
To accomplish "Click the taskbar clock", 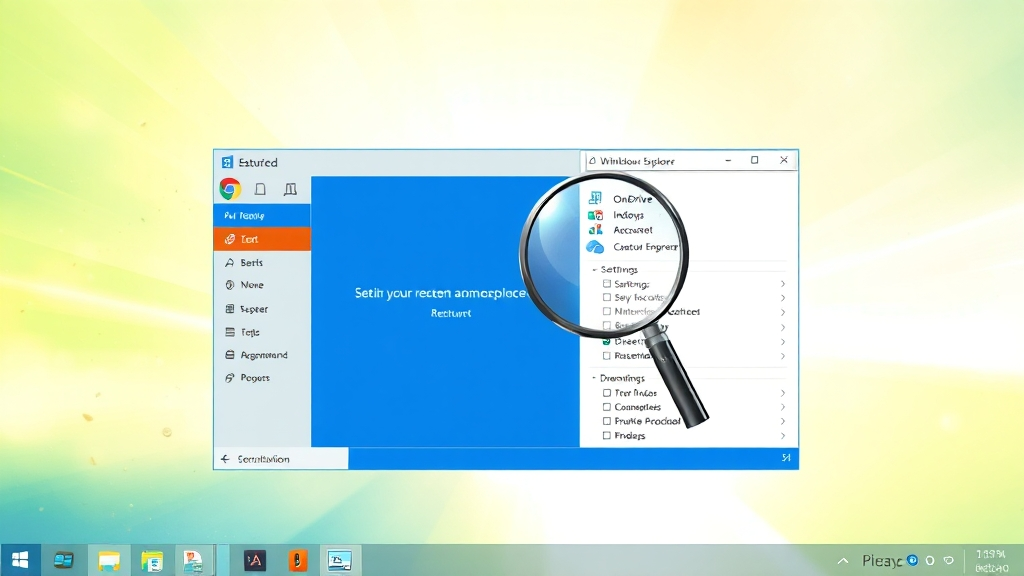I will click(x=991, y=561).
